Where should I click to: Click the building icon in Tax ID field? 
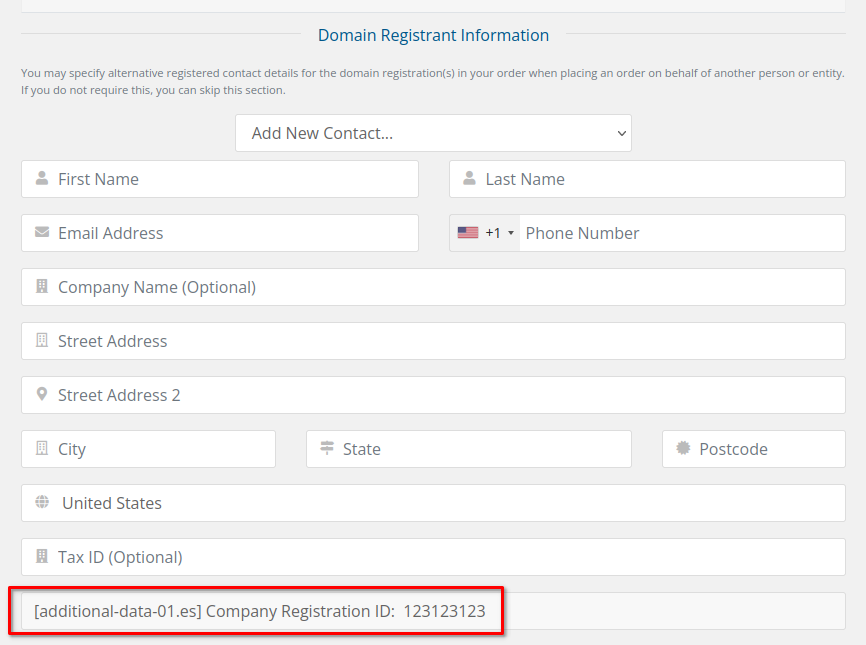[42, 556]
